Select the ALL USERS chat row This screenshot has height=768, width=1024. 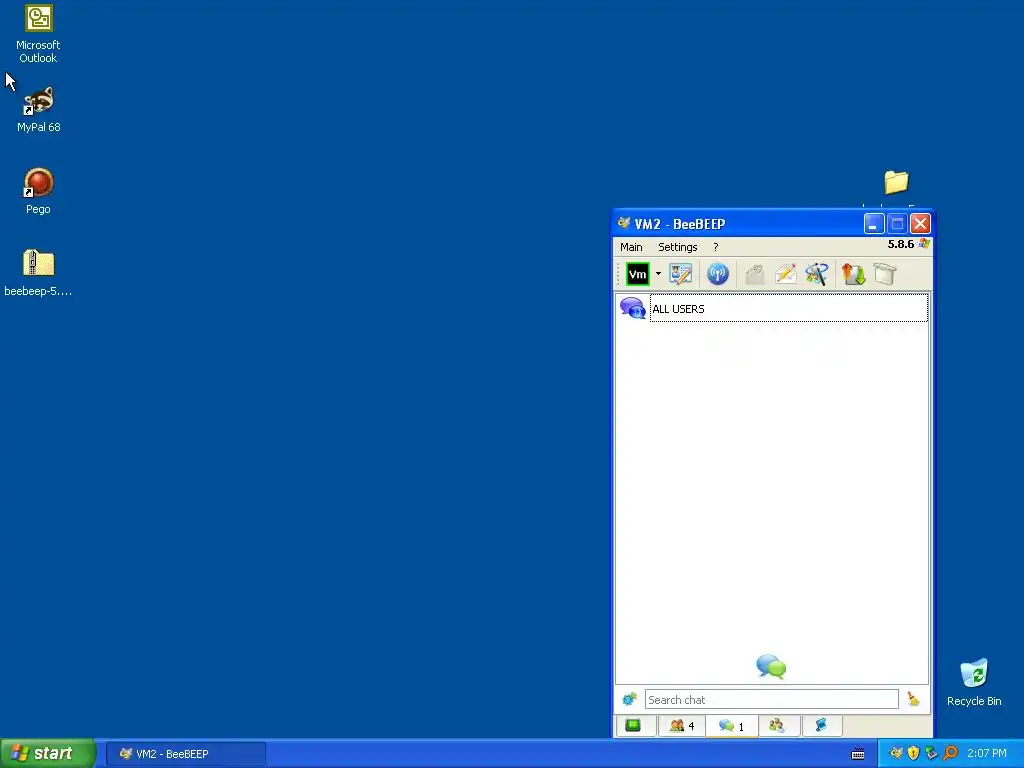(x=772, y=308)
